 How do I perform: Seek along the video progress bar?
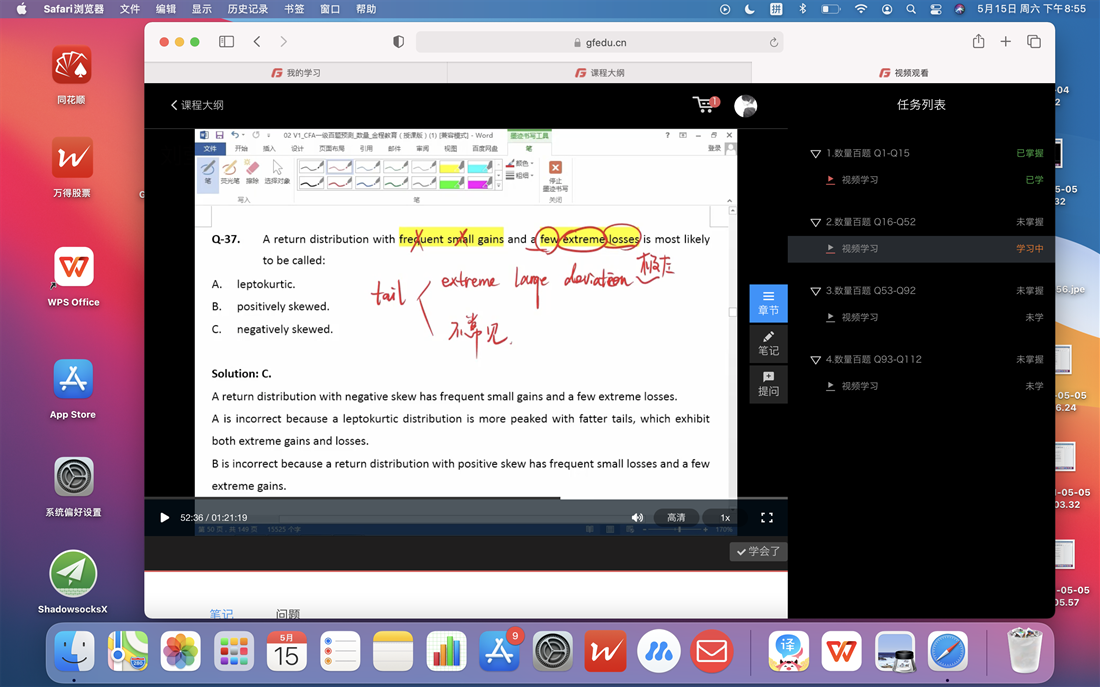click(466, 498)
